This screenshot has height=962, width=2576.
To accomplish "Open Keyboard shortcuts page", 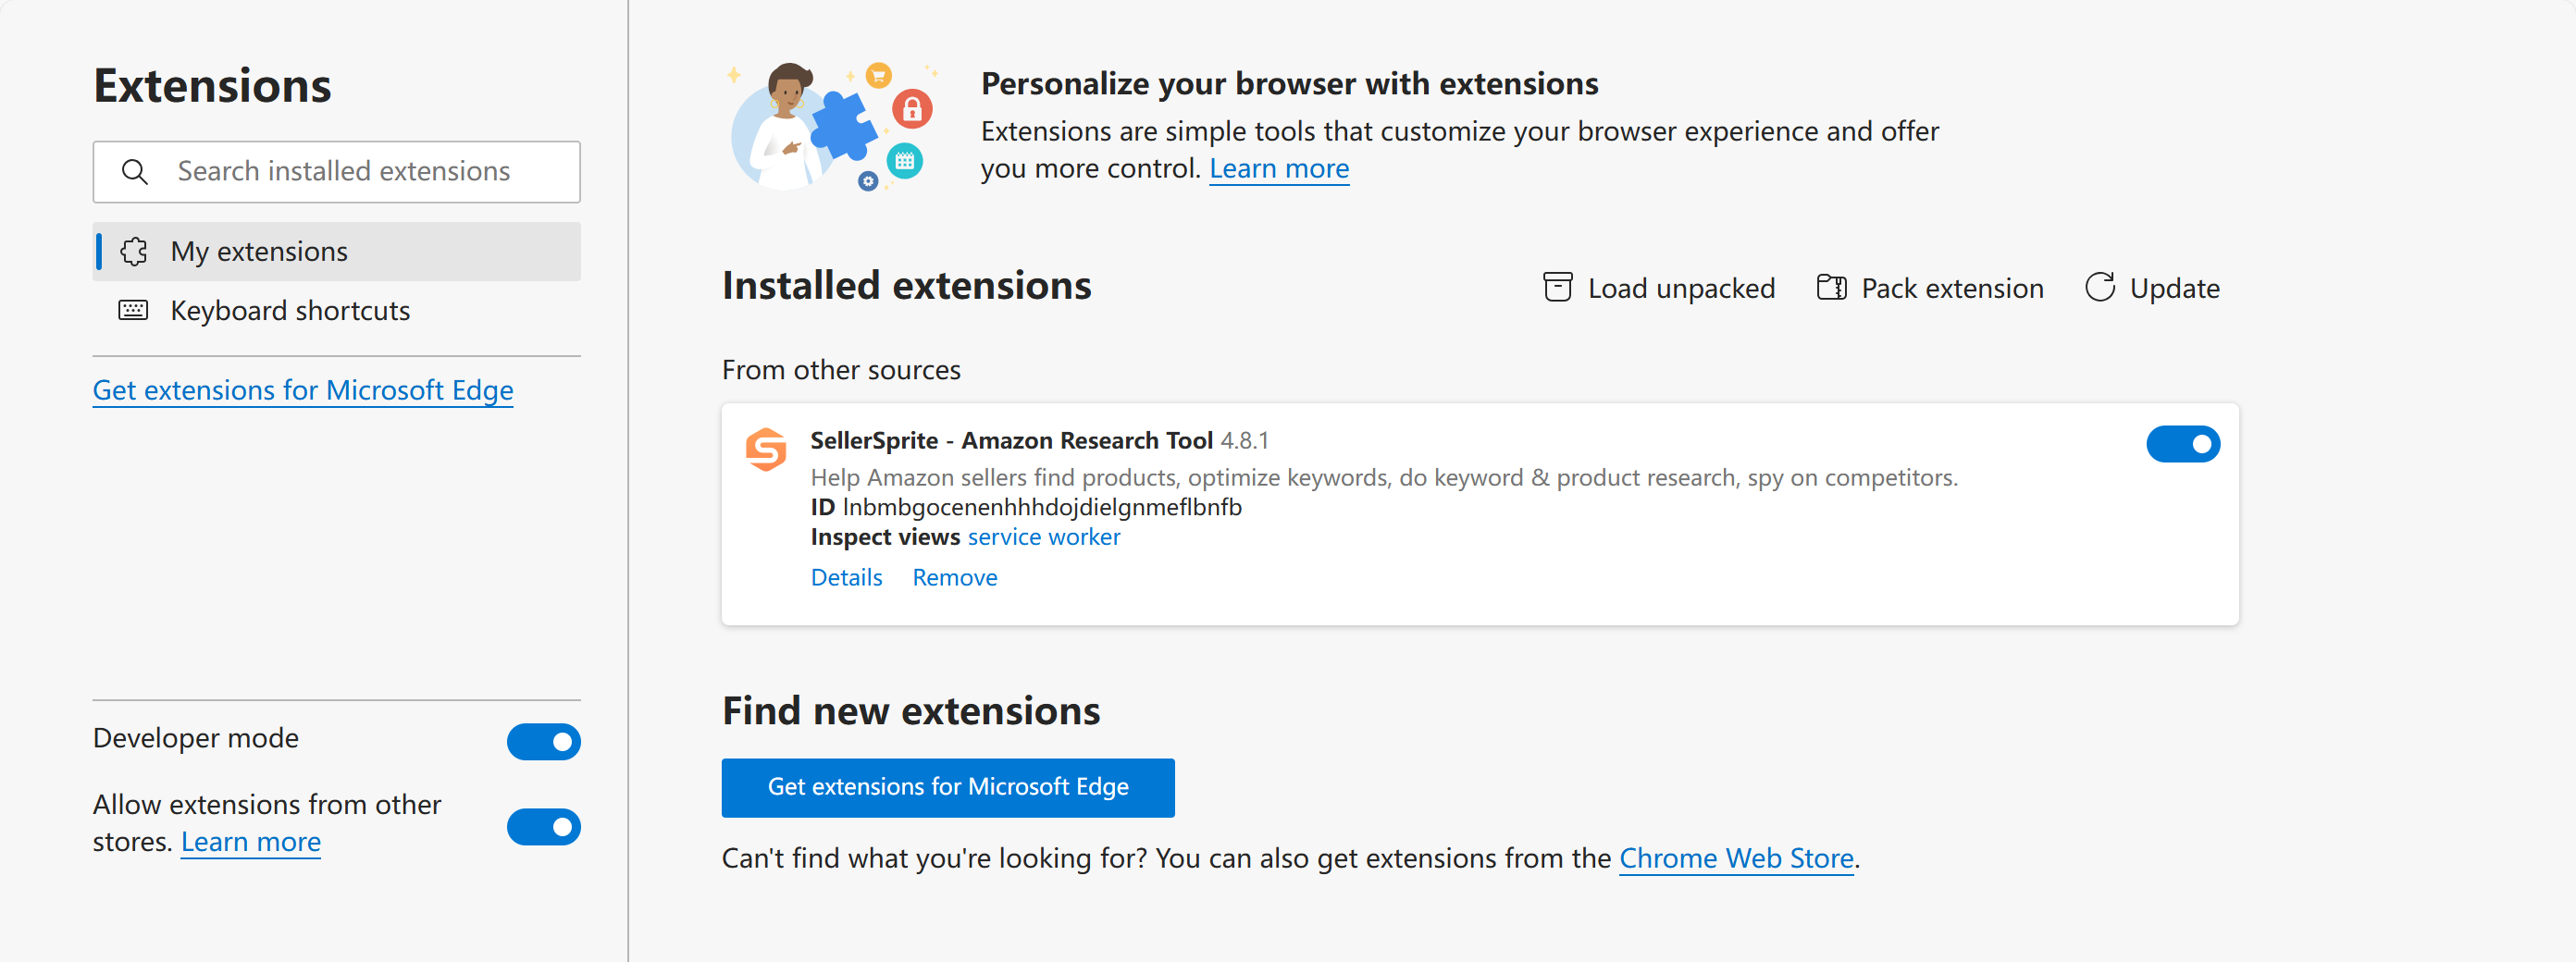I will (290, 310).
